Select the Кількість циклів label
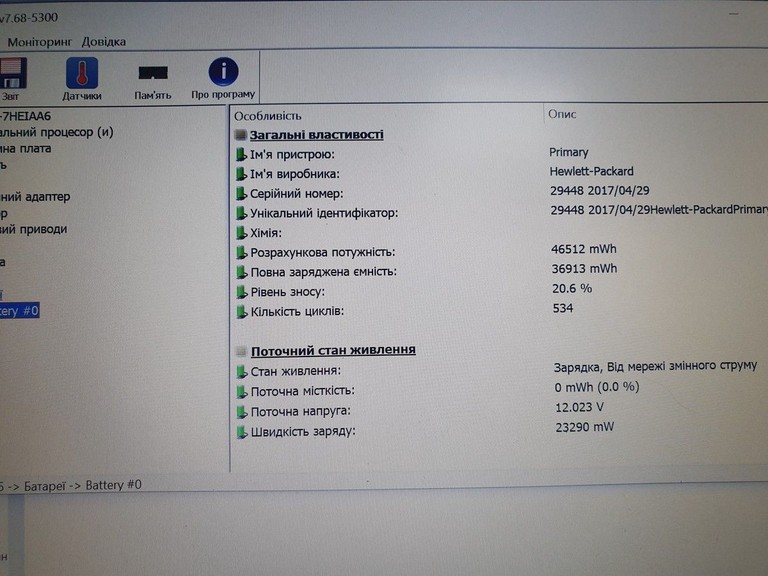 tap(297, 312)
